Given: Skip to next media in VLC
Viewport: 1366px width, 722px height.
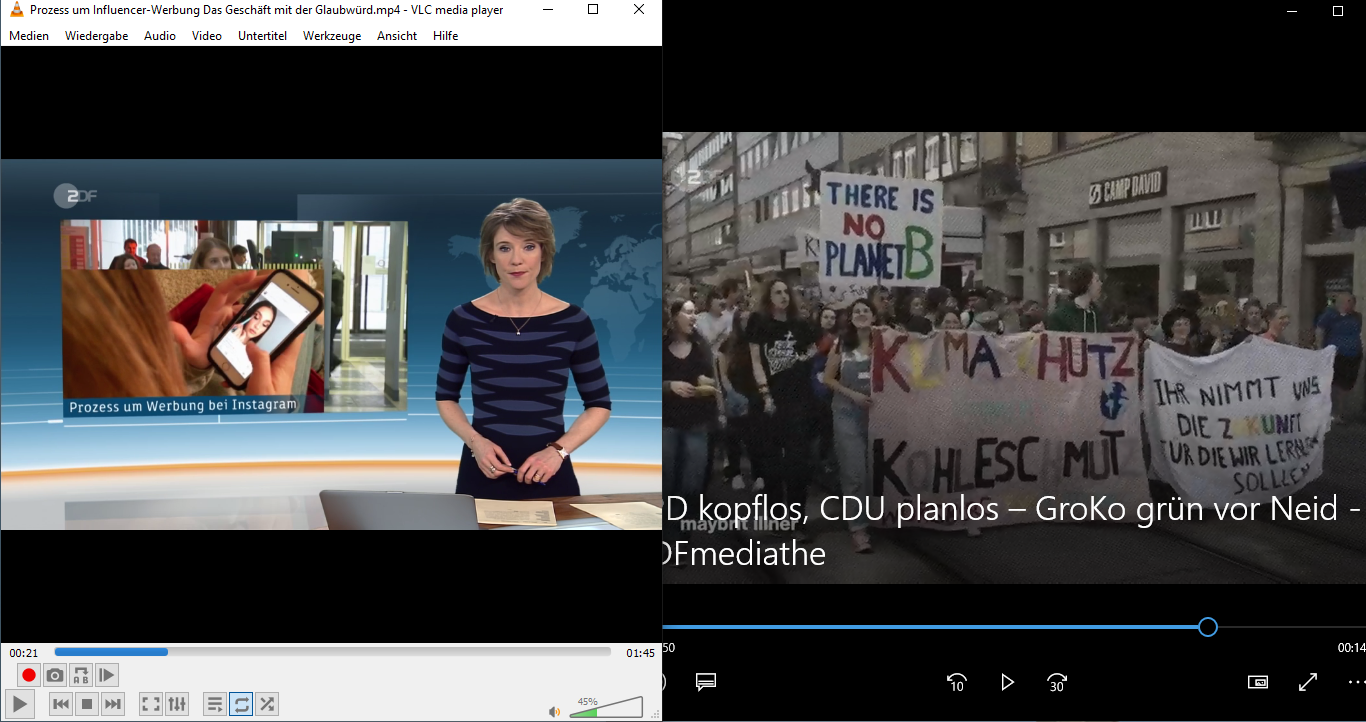Looking at the screenshot, I should click(x=113, y=704).
